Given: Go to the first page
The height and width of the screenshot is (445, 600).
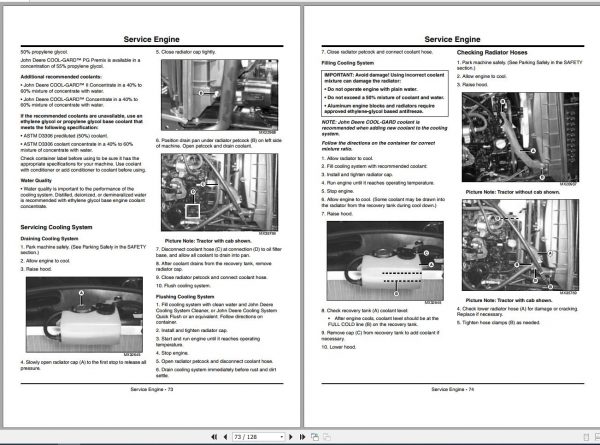Looking at the screenshot, I should tap(214, 437).
